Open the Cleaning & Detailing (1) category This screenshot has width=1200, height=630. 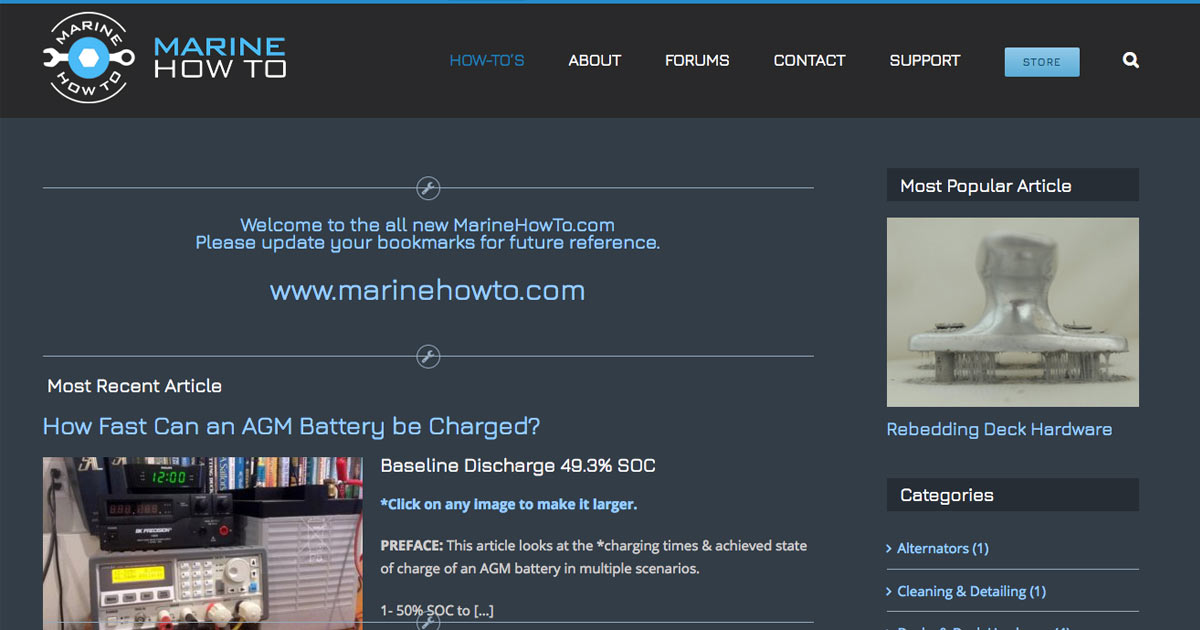pos(972,591)
